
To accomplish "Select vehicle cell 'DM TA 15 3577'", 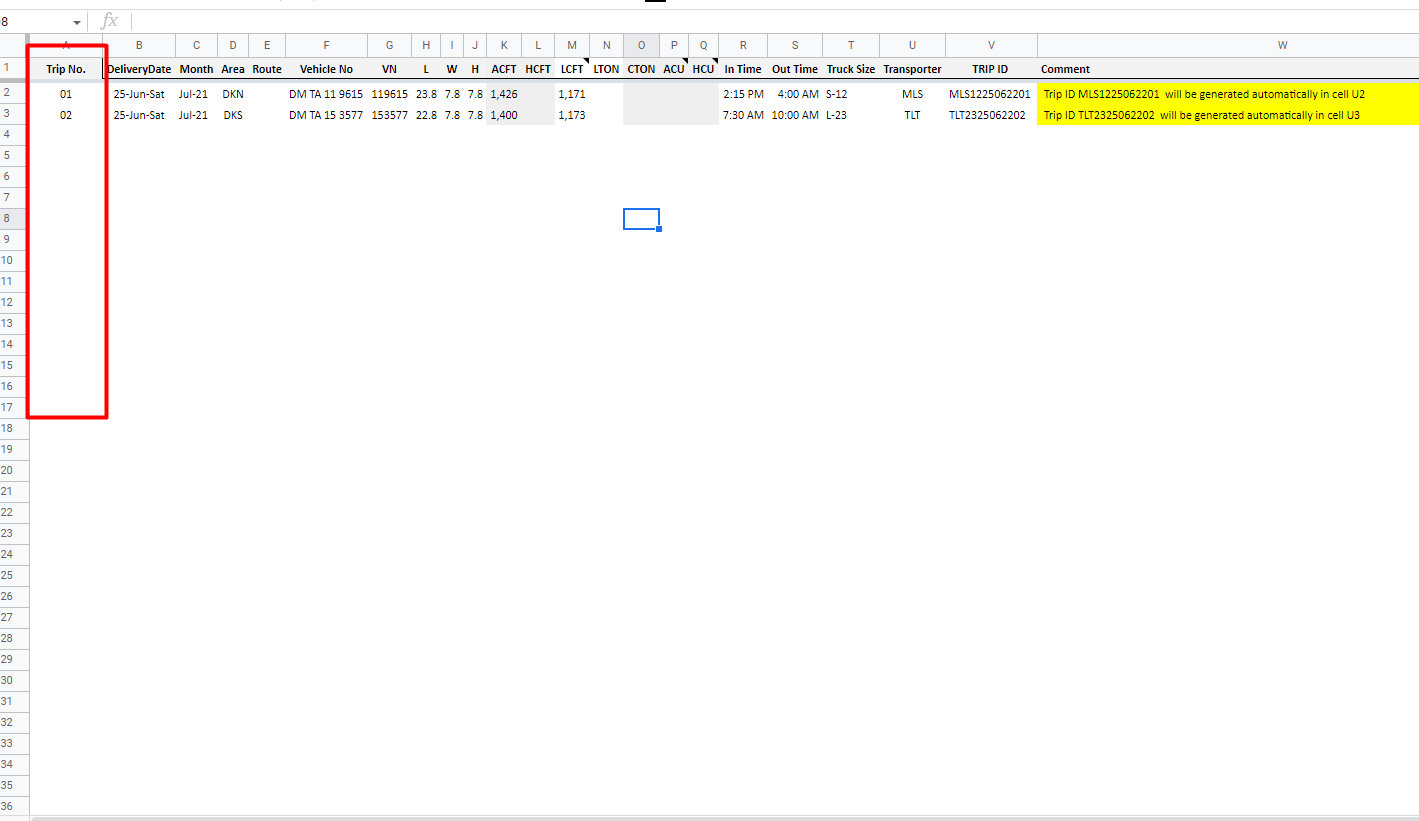I will tap(326, 115).
